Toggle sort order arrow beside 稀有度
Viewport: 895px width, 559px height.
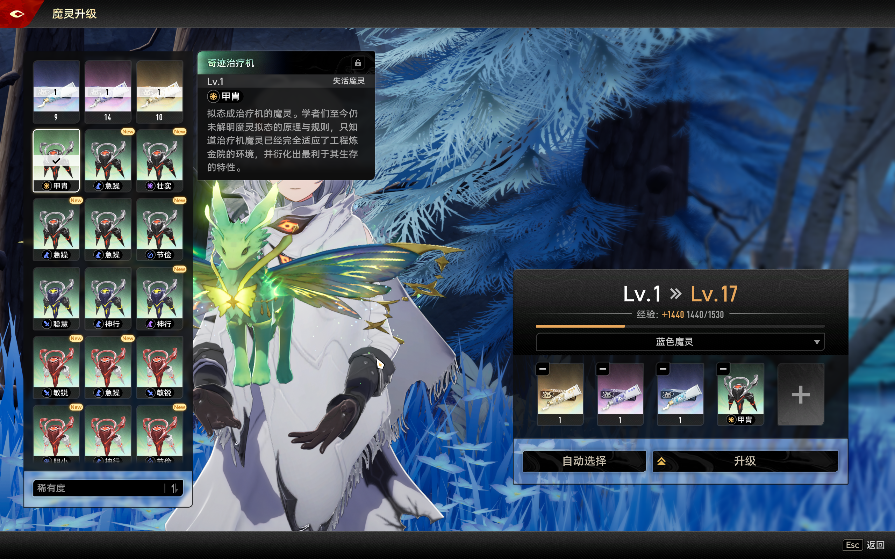(x=175, y=488)
